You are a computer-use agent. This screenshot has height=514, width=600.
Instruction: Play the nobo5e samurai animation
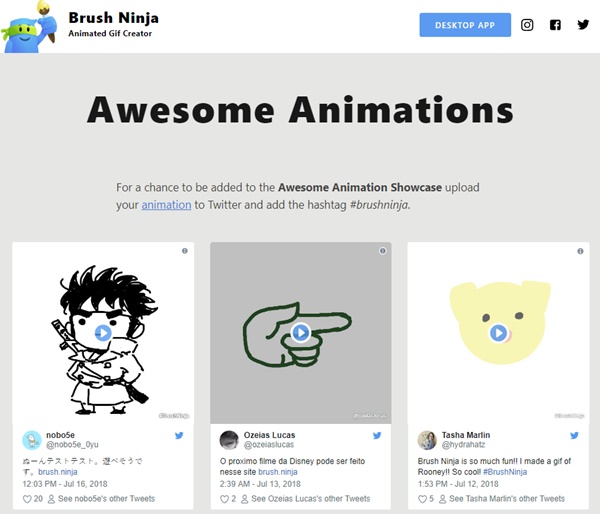(x=103, y=333)
